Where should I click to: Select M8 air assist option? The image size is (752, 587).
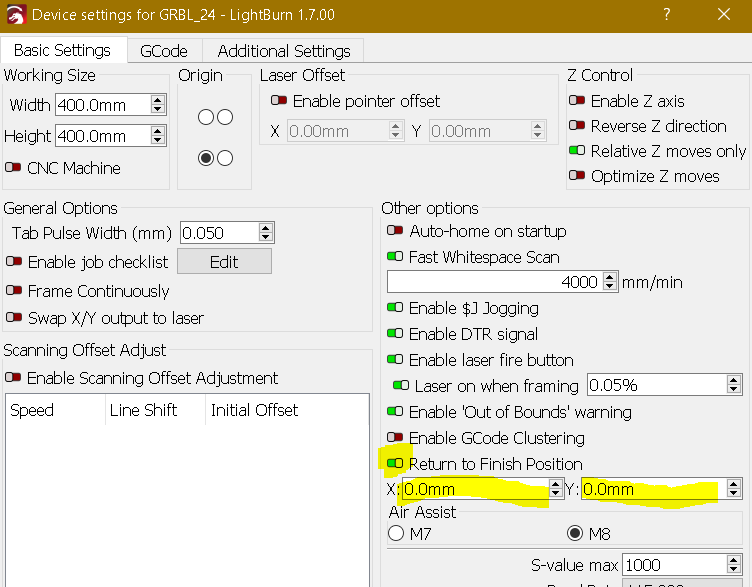(575, 533)
